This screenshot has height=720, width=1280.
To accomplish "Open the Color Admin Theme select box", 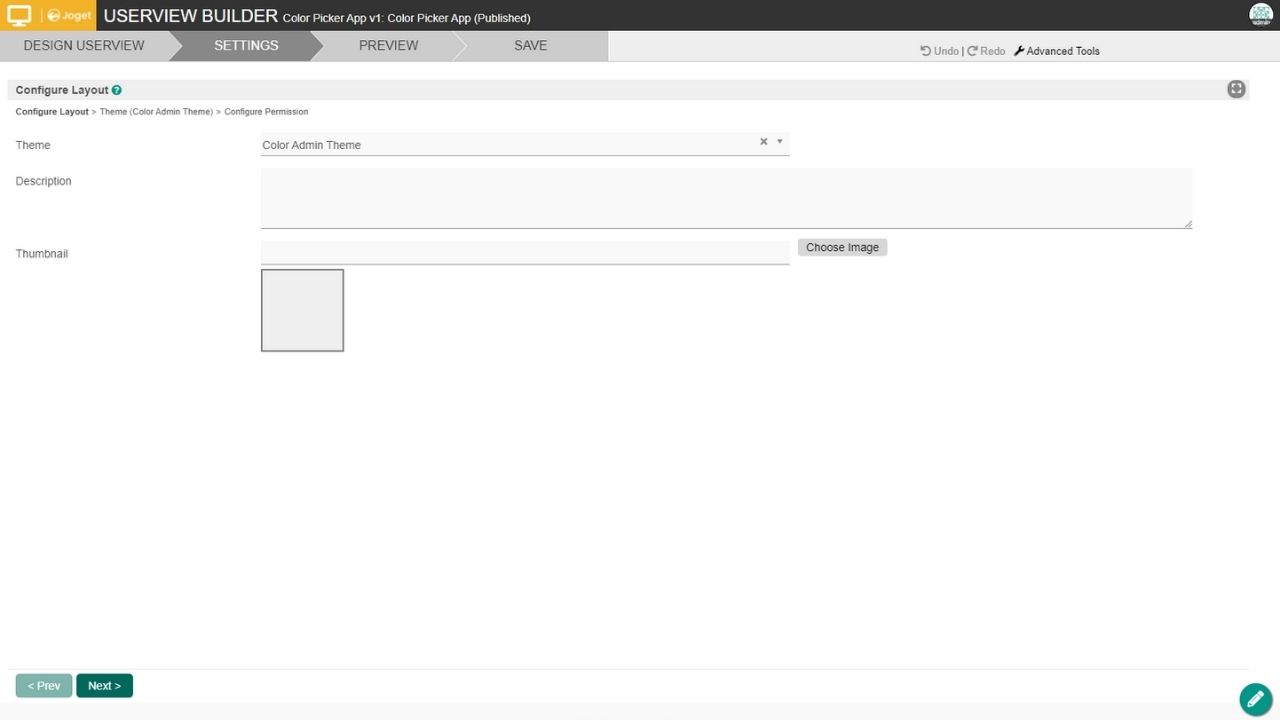I will coord(500,145).
